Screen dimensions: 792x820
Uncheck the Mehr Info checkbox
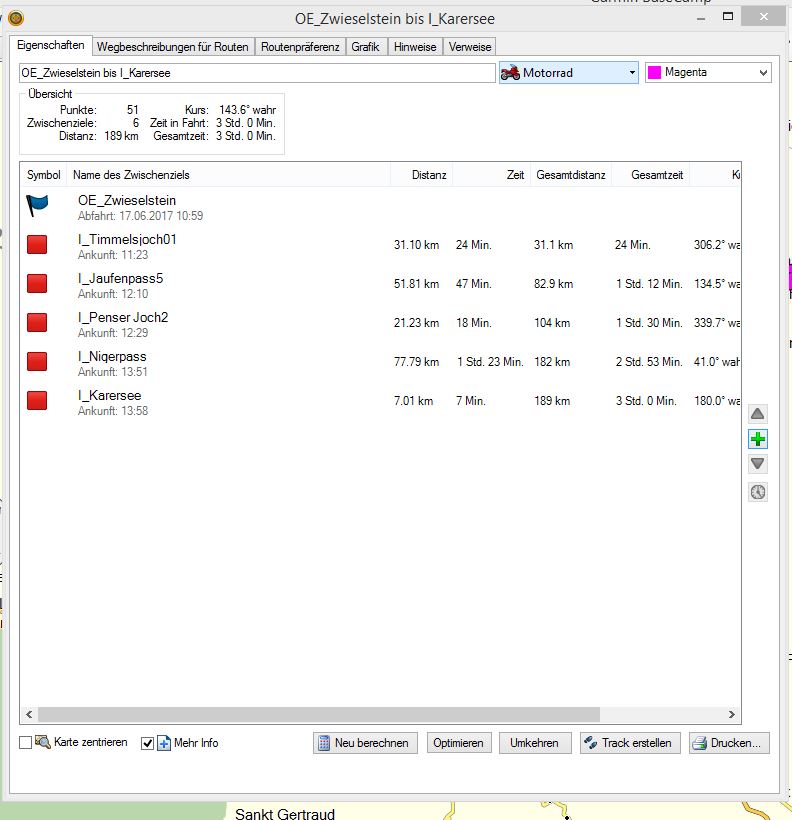(148, 743)
